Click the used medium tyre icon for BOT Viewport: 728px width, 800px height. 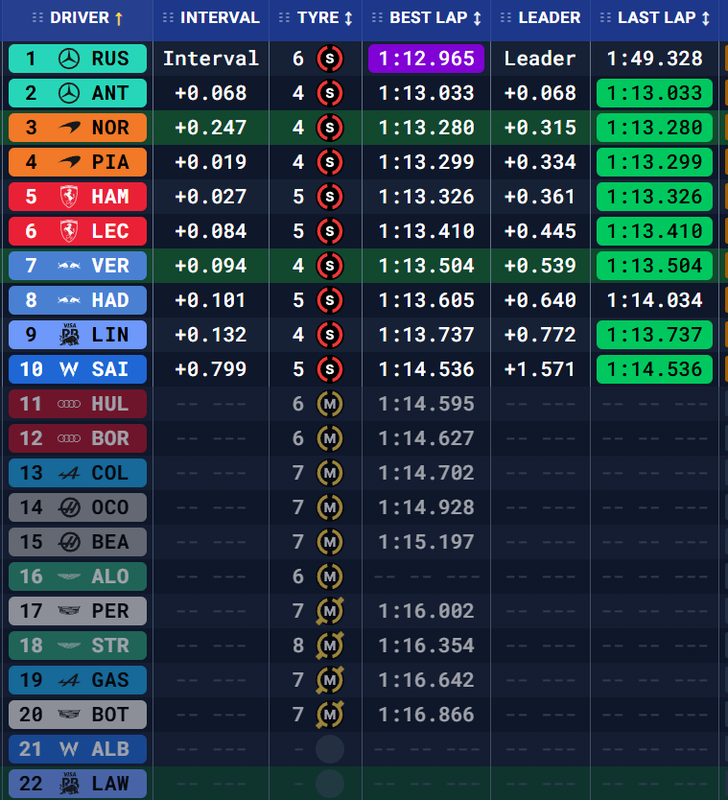point(330,715)
